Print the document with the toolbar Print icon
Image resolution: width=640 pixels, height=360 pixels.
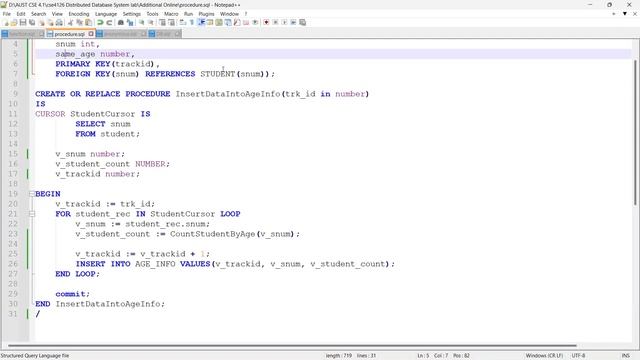tap(59, 22)
